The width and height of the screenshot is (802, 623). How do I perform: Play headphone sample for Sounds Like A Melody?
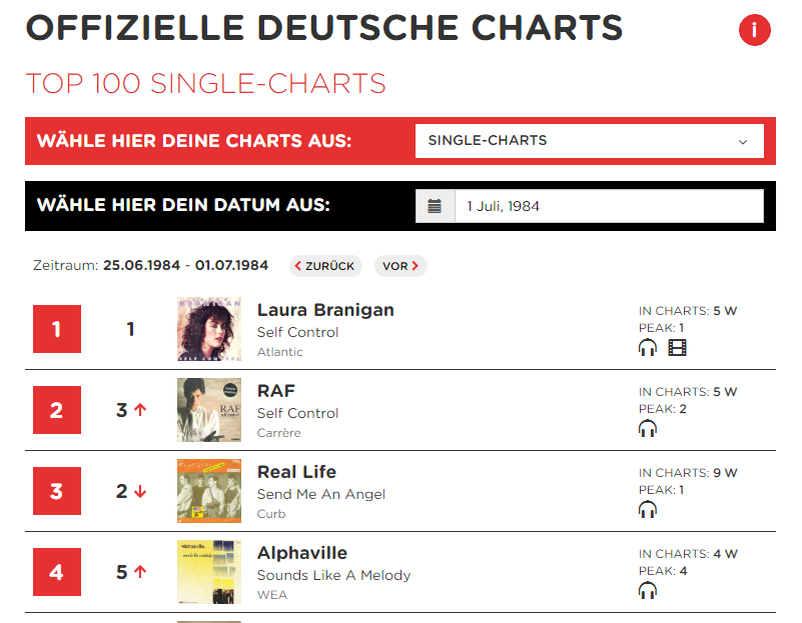click(648, 590)
